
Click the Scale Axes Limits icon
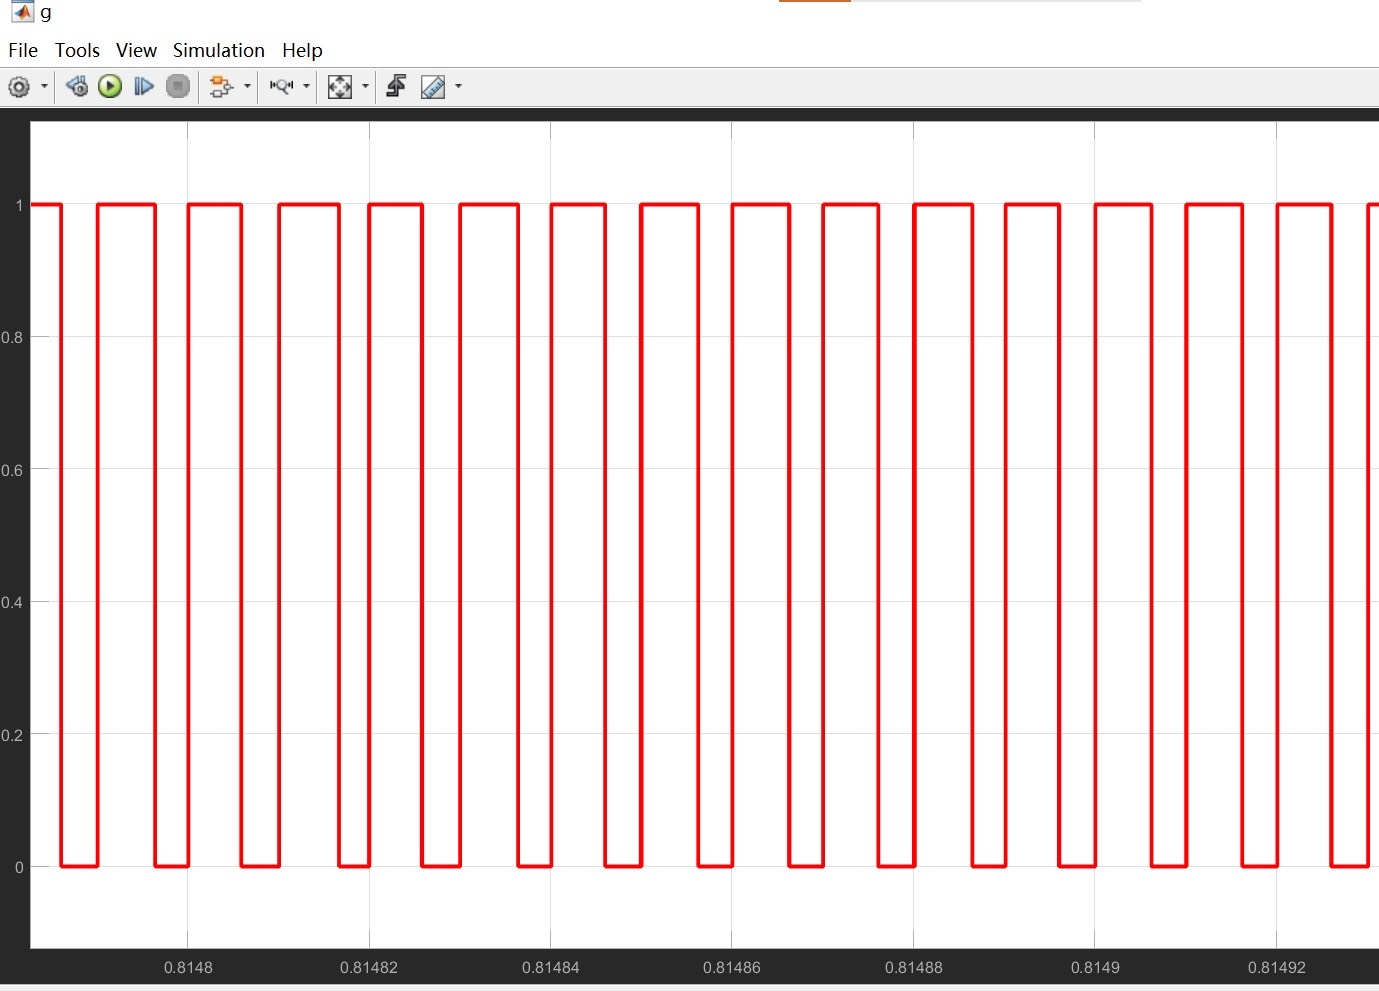[x=340, y=87]
